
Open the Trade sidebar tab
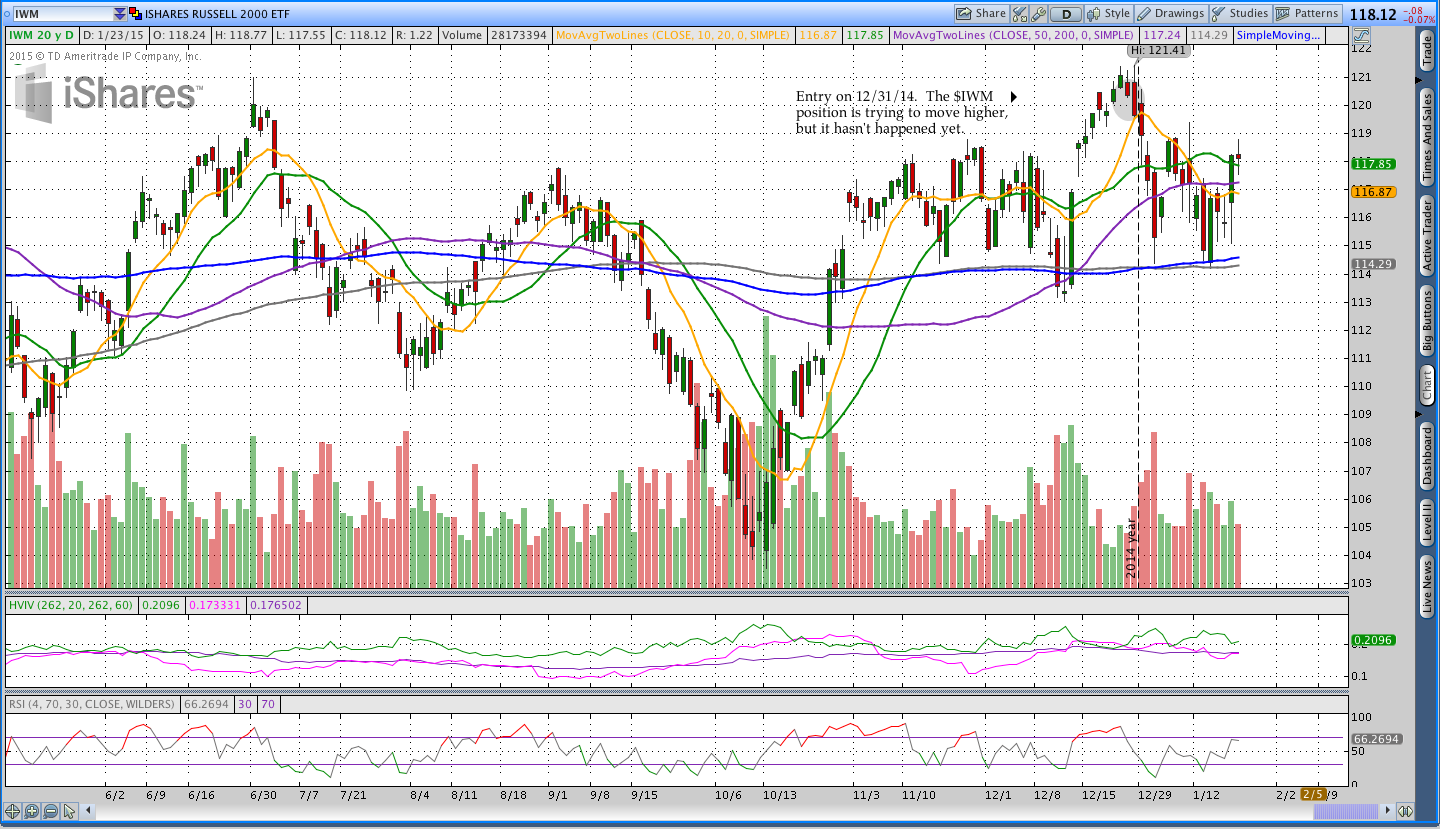1427,53
